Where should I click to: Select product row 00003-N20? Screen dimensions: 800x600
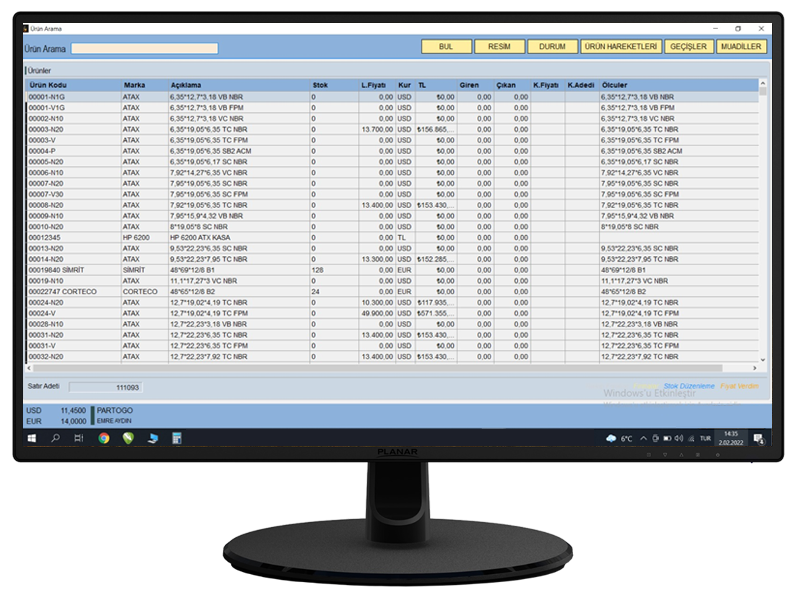pyautogui.click(x=392, y=130)
